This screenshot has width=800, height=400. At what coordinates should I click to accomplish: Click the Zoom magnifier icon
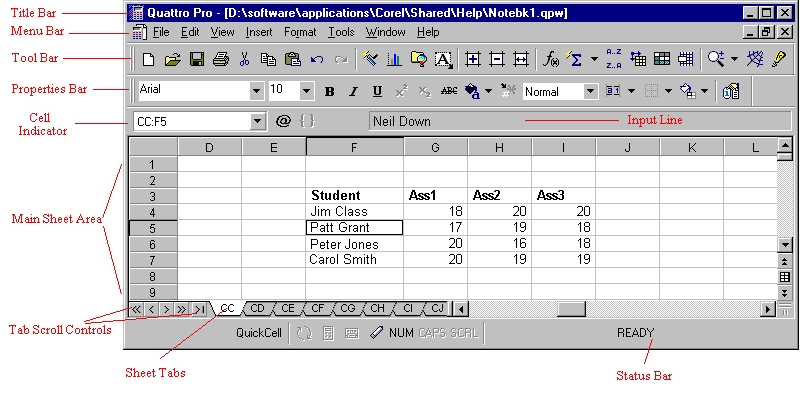(716, 60)
